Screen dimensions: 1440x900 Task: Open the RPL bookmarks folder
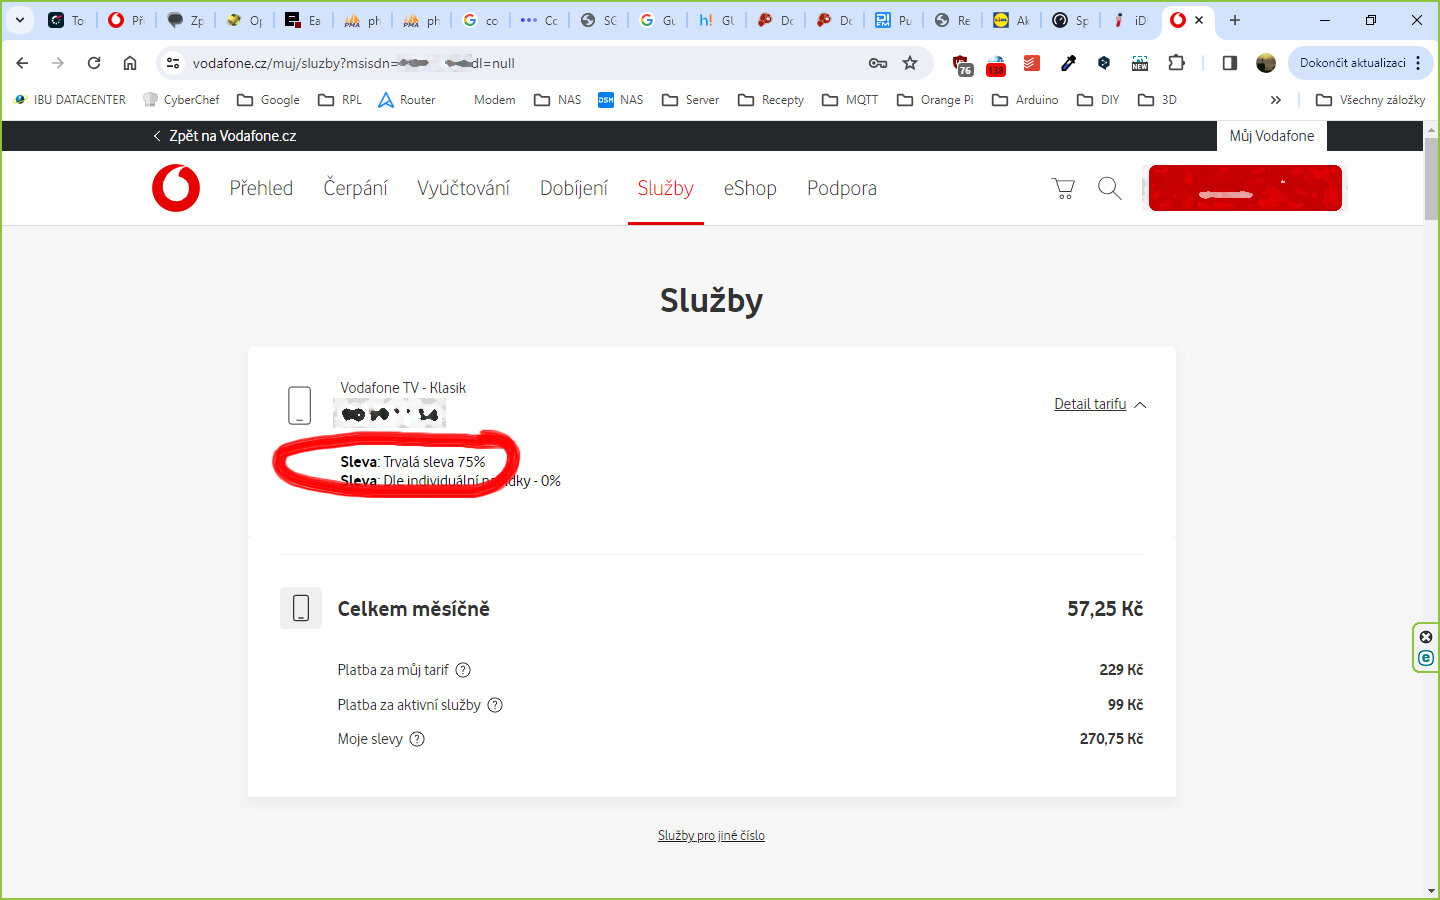tap(339, 100)
